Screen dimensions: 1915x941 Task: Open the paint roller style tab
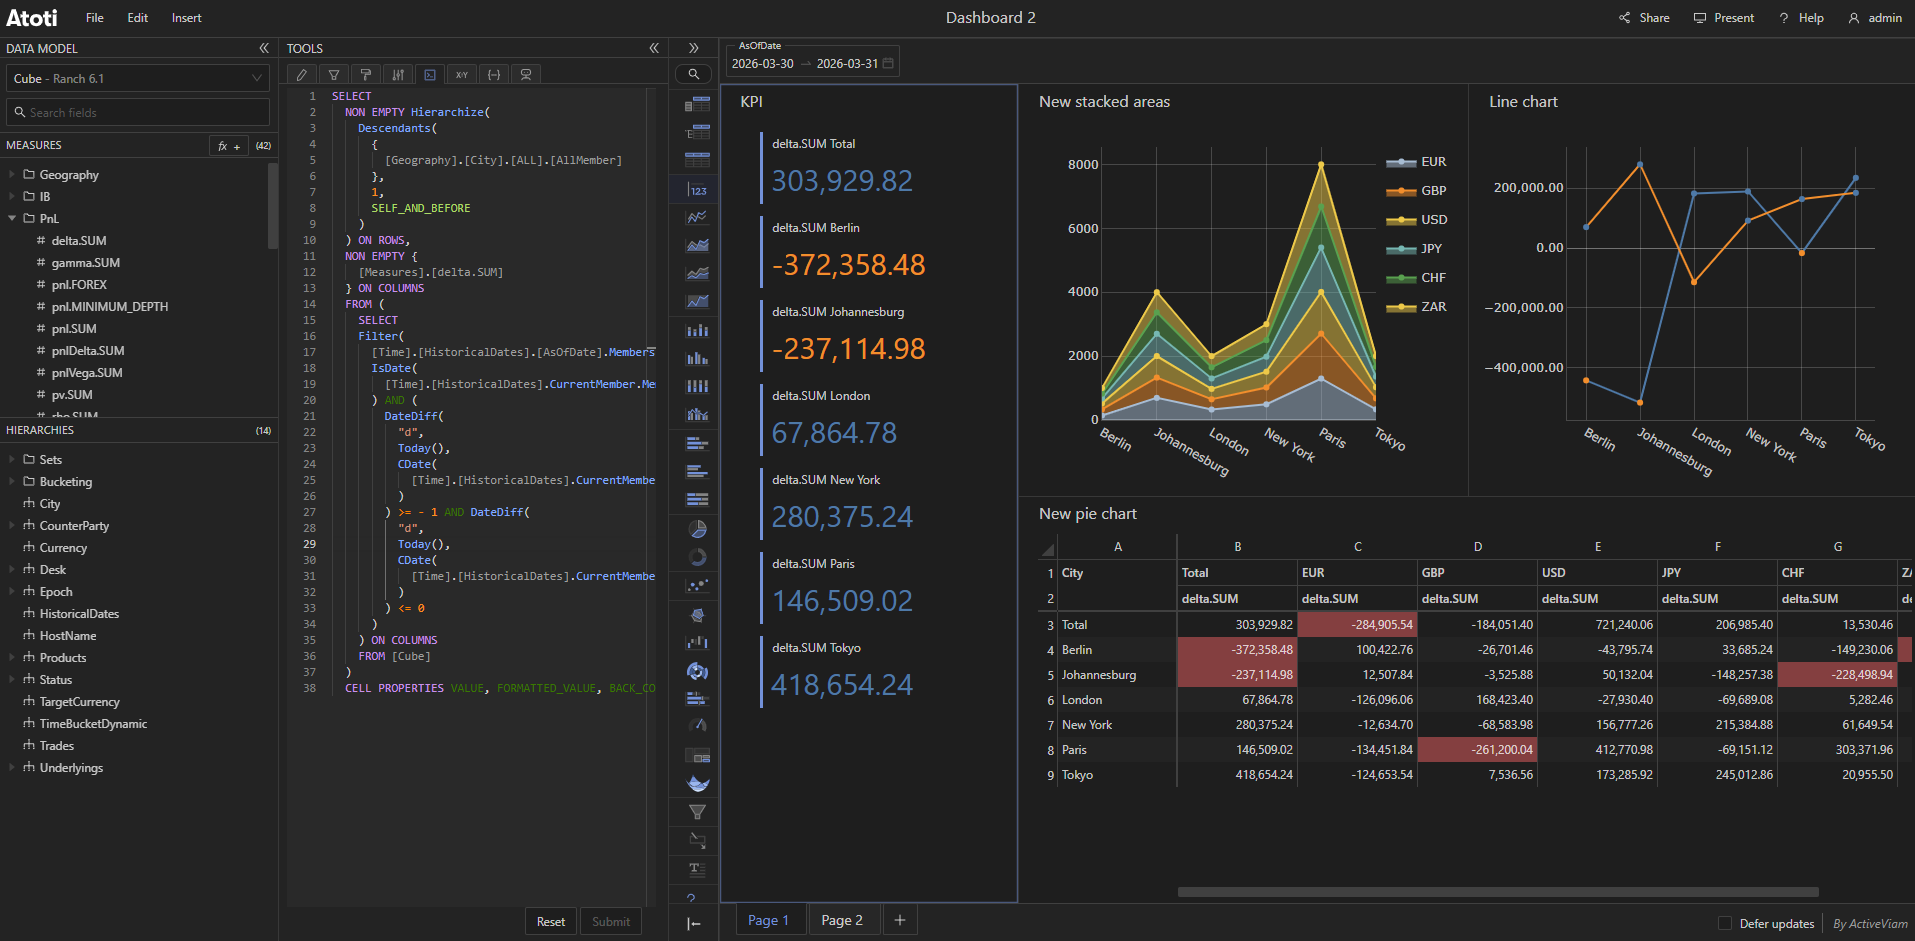(366, 75)
